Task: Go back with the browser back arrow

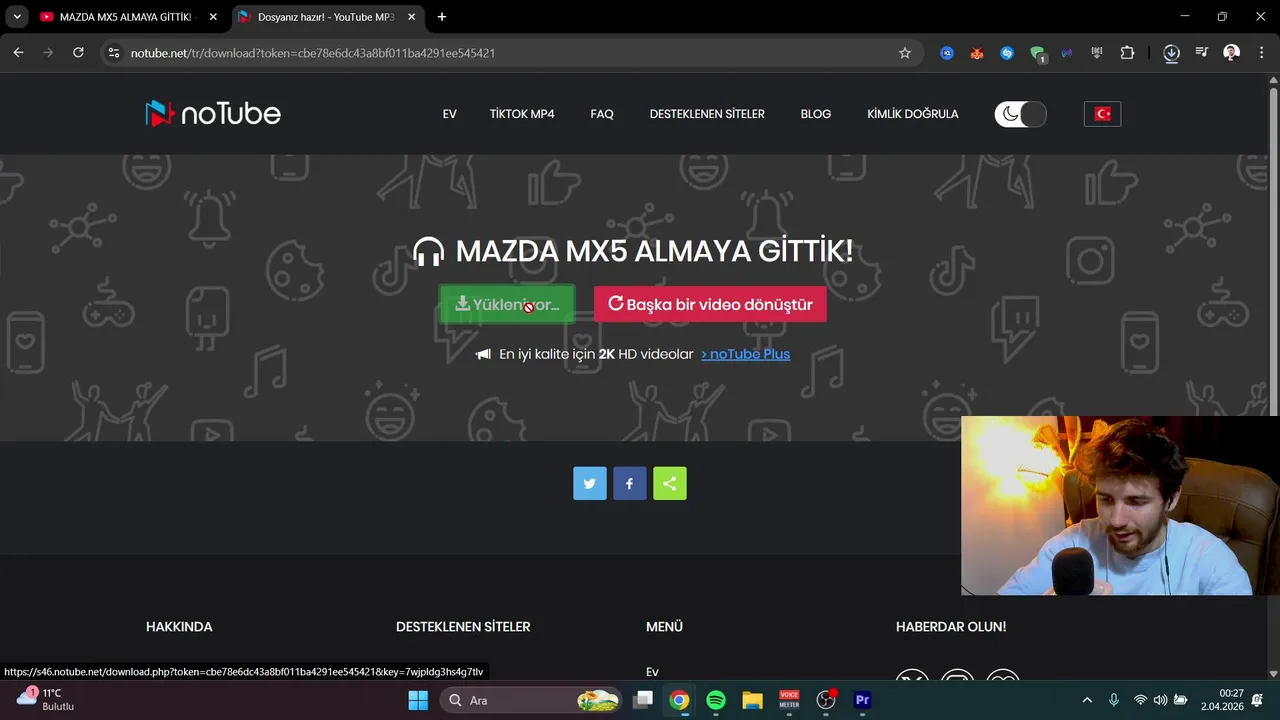Action: tap(18, 53)
